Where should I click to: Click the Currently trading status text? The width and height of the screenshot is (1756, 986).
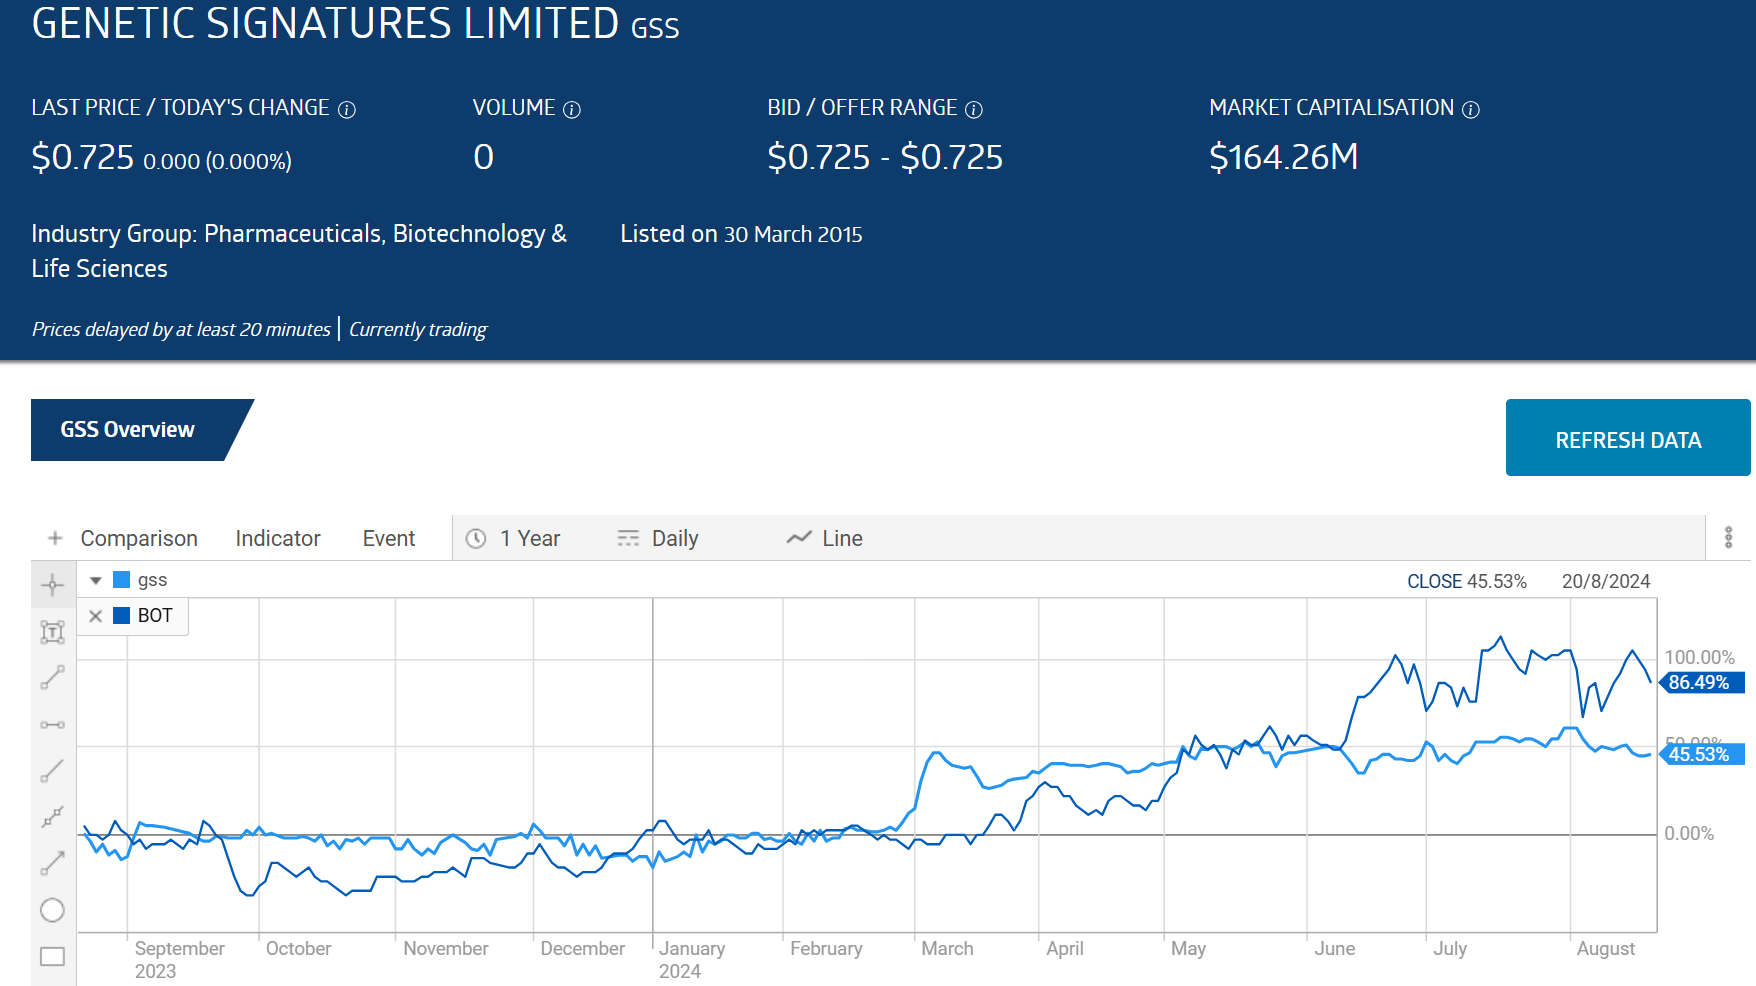click(418, 330)
